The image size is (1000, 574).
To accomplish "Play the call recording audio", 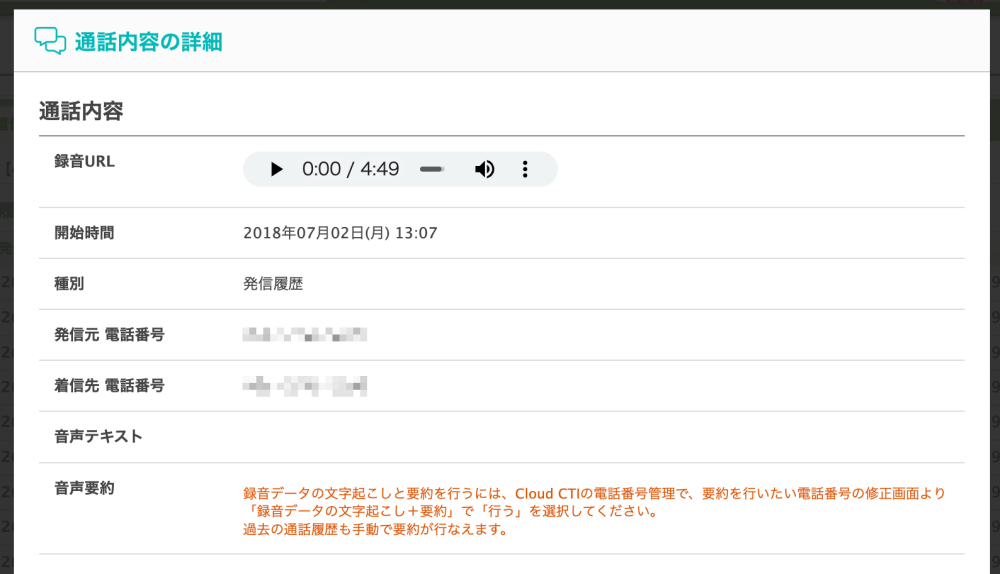I will click(276, 169).
